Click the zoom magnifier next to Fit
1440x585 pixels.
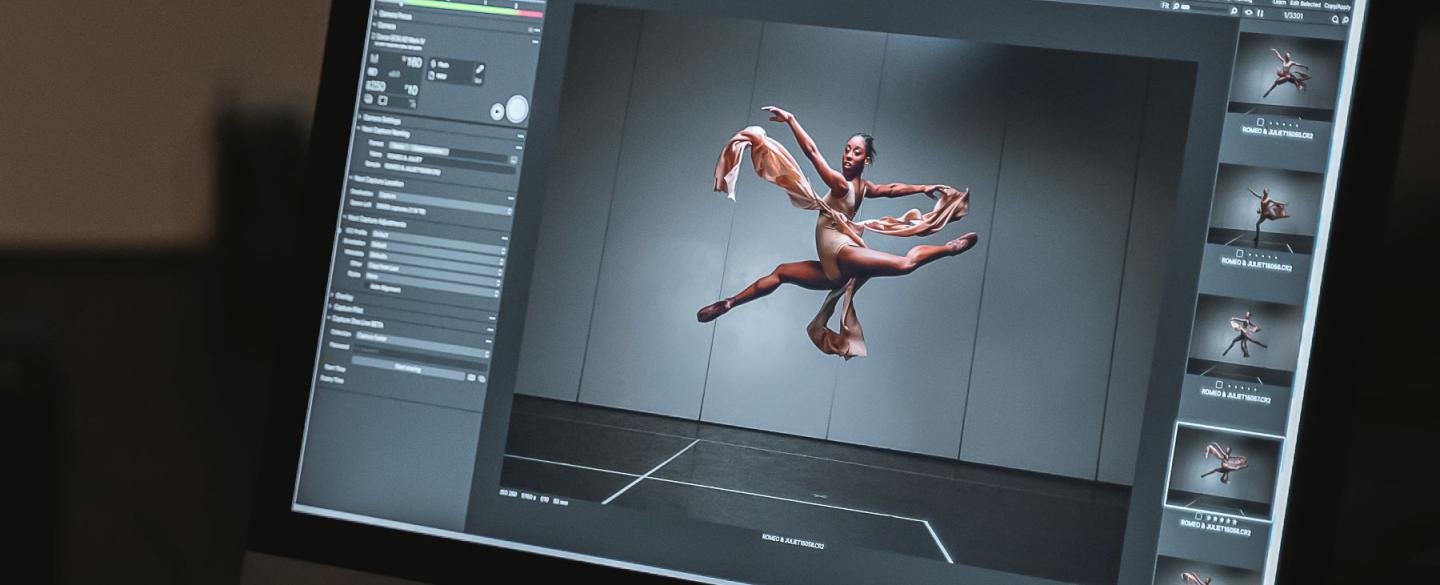[x=1176, y=7]
